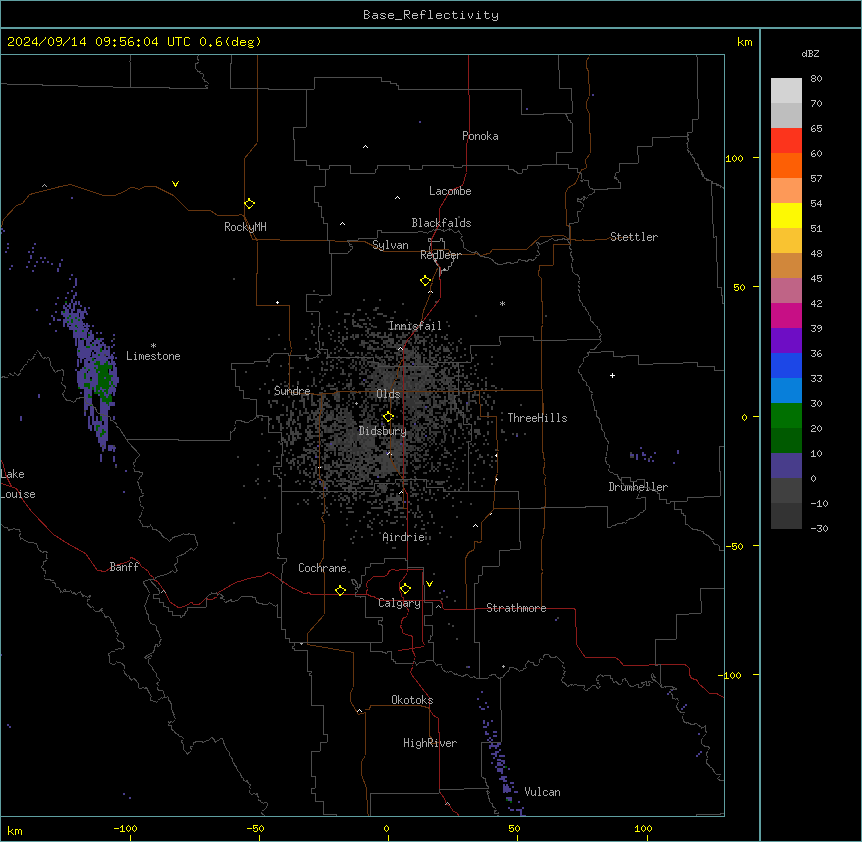
Task: Click the Lacombe city label
Action: (x=450, y=191)
